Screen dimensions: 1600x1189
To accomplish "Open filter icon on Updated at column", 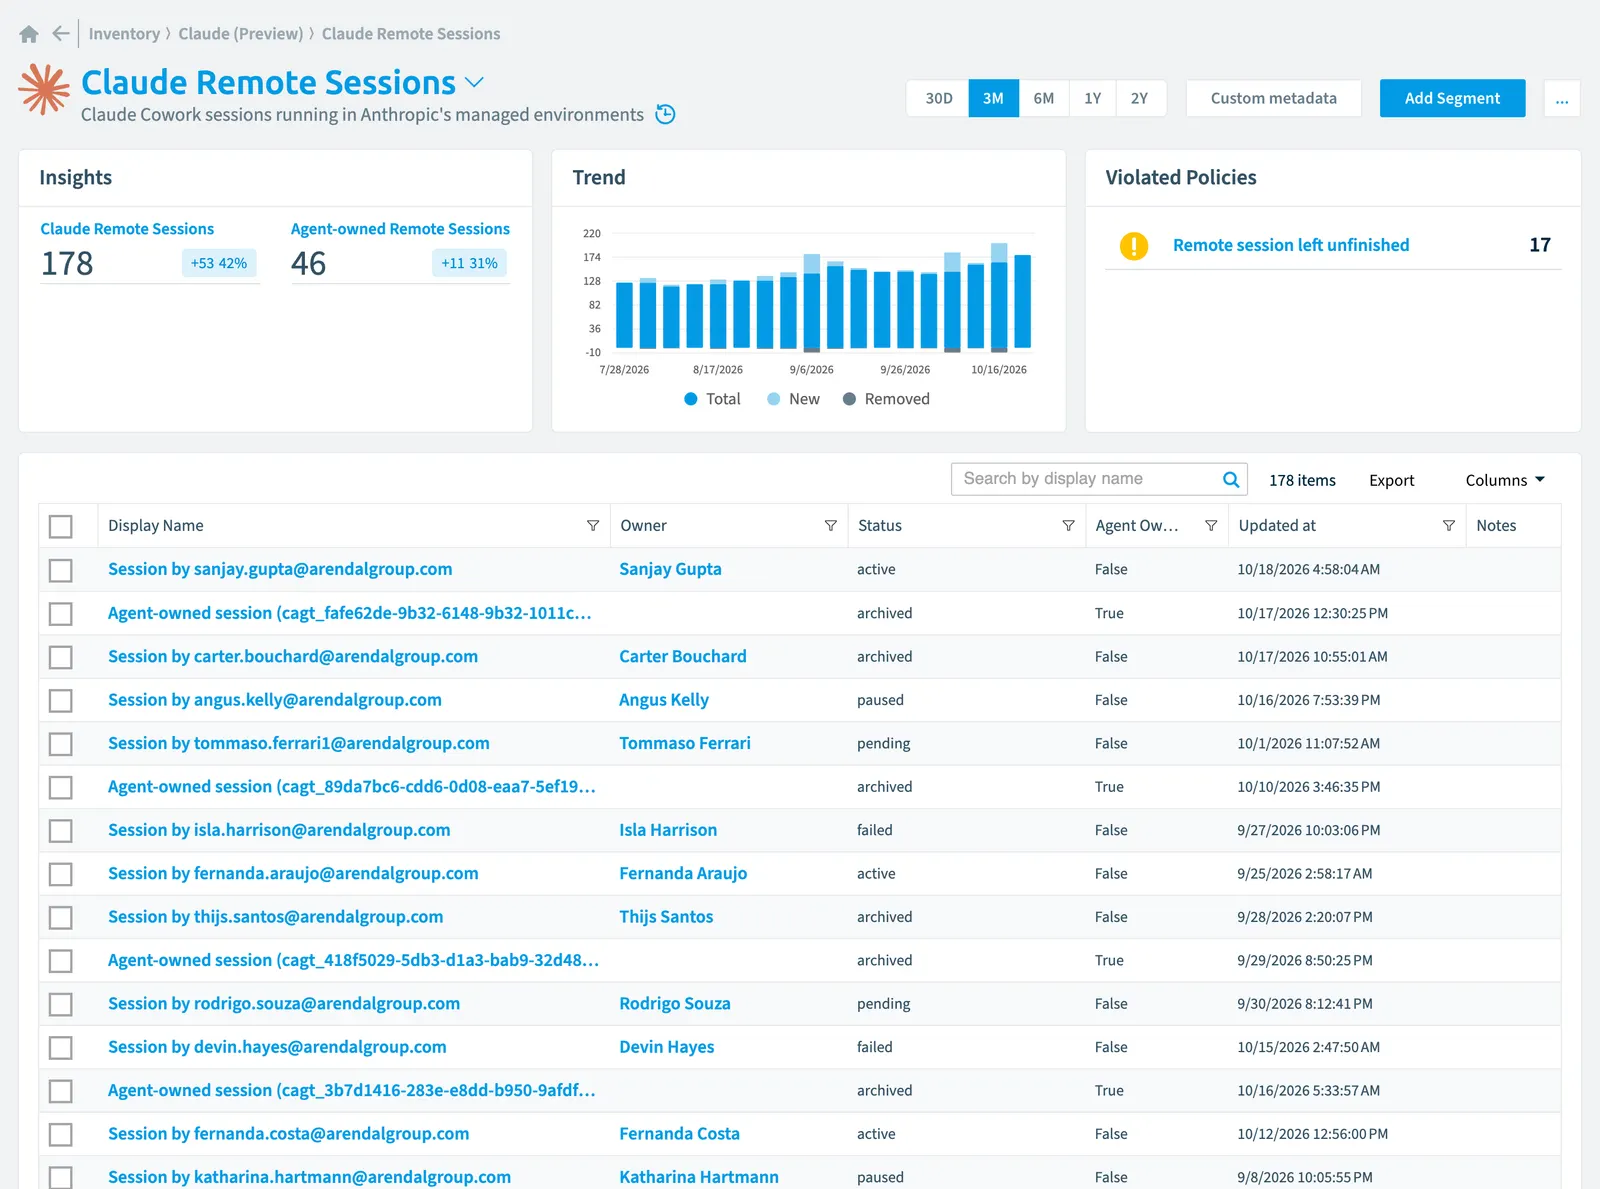I will click(x=1448, y=526).
